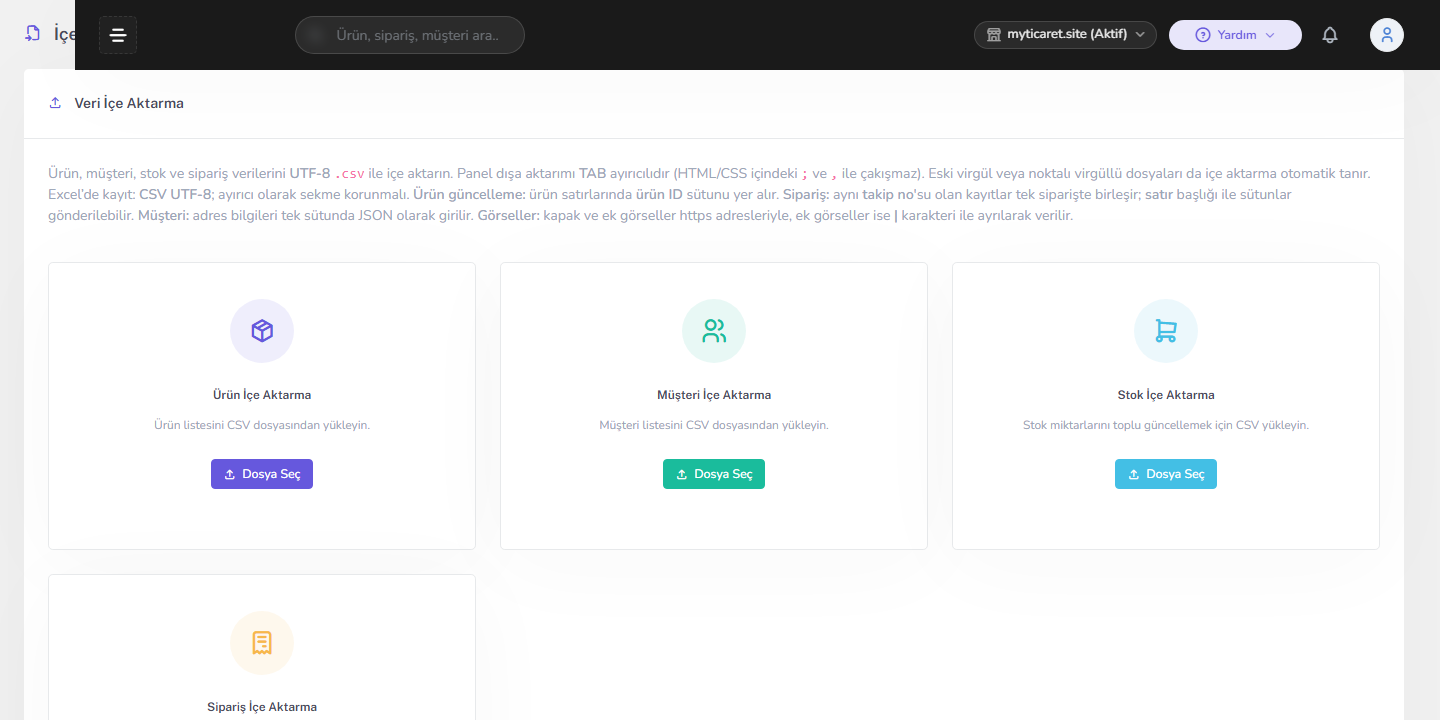Choose a file for Ürün İçe Aktarma
This screenshot has height=720, width=1440.
(x=262, y=474)
